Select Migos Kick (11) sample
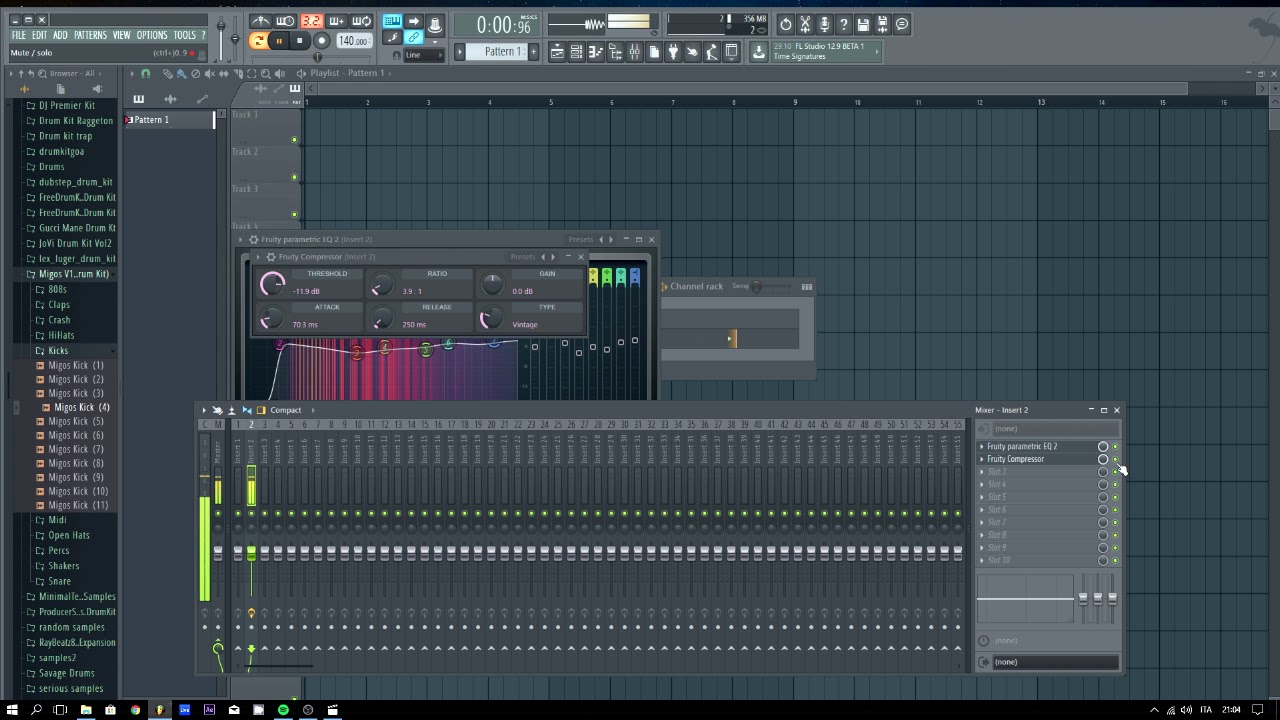This screenshot has width=1280, height=720. click(x=77, y=505)
